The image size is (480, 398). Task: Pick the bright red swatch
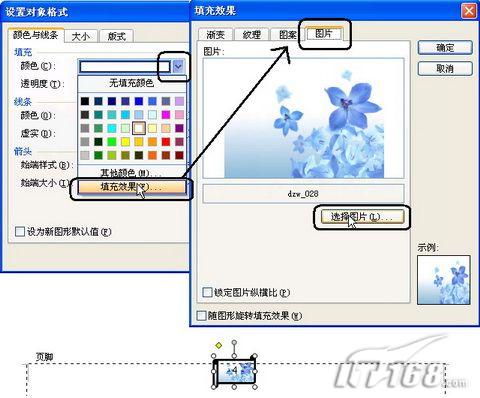click(166, 142)
